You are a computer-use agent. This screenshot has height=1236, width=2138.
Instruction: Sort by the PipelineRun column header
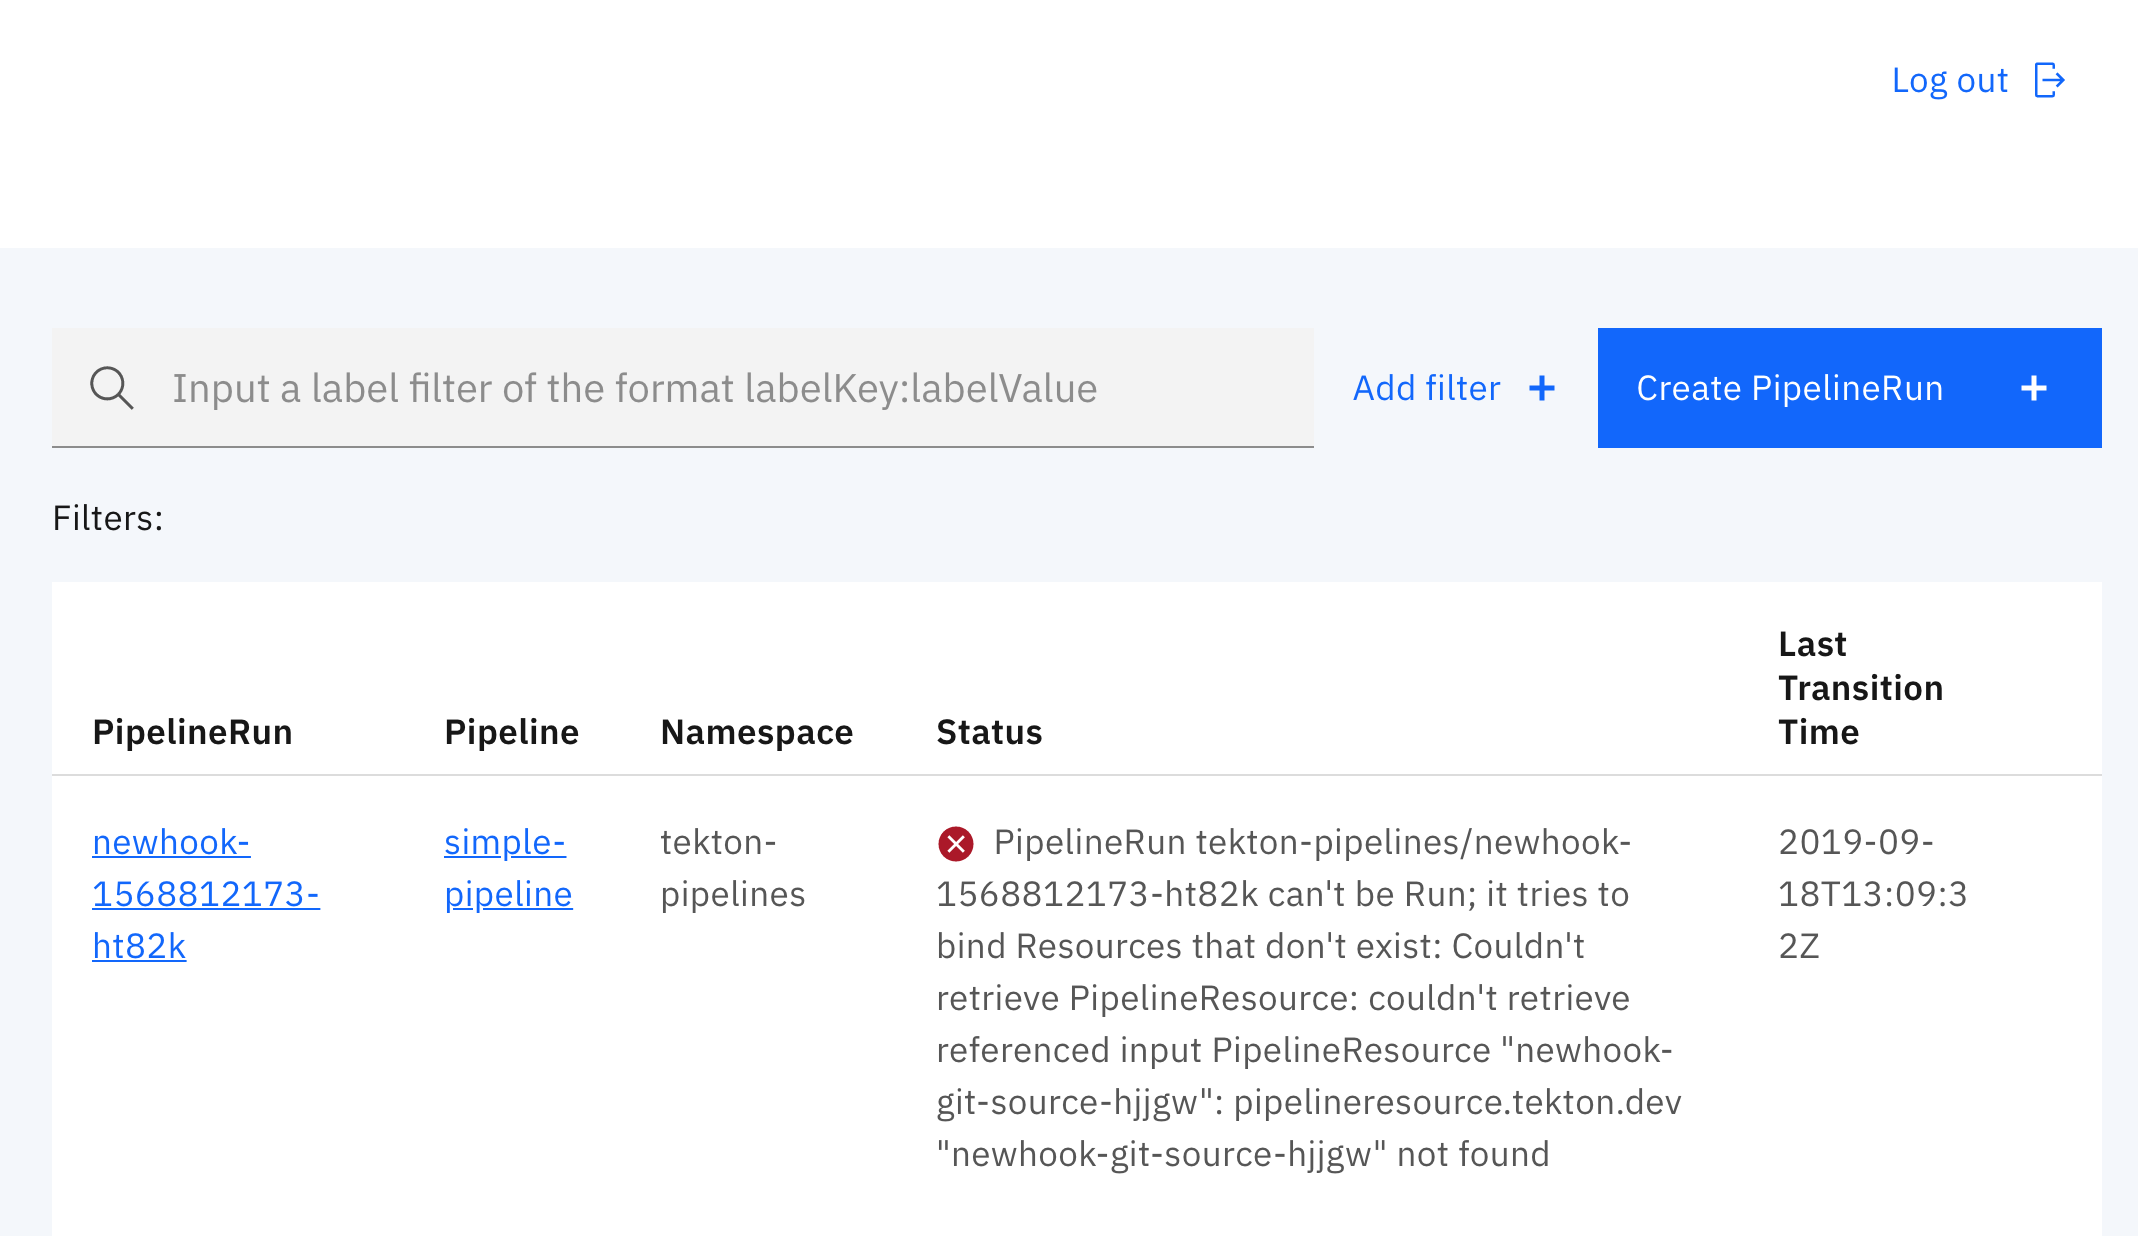[192, 731]
